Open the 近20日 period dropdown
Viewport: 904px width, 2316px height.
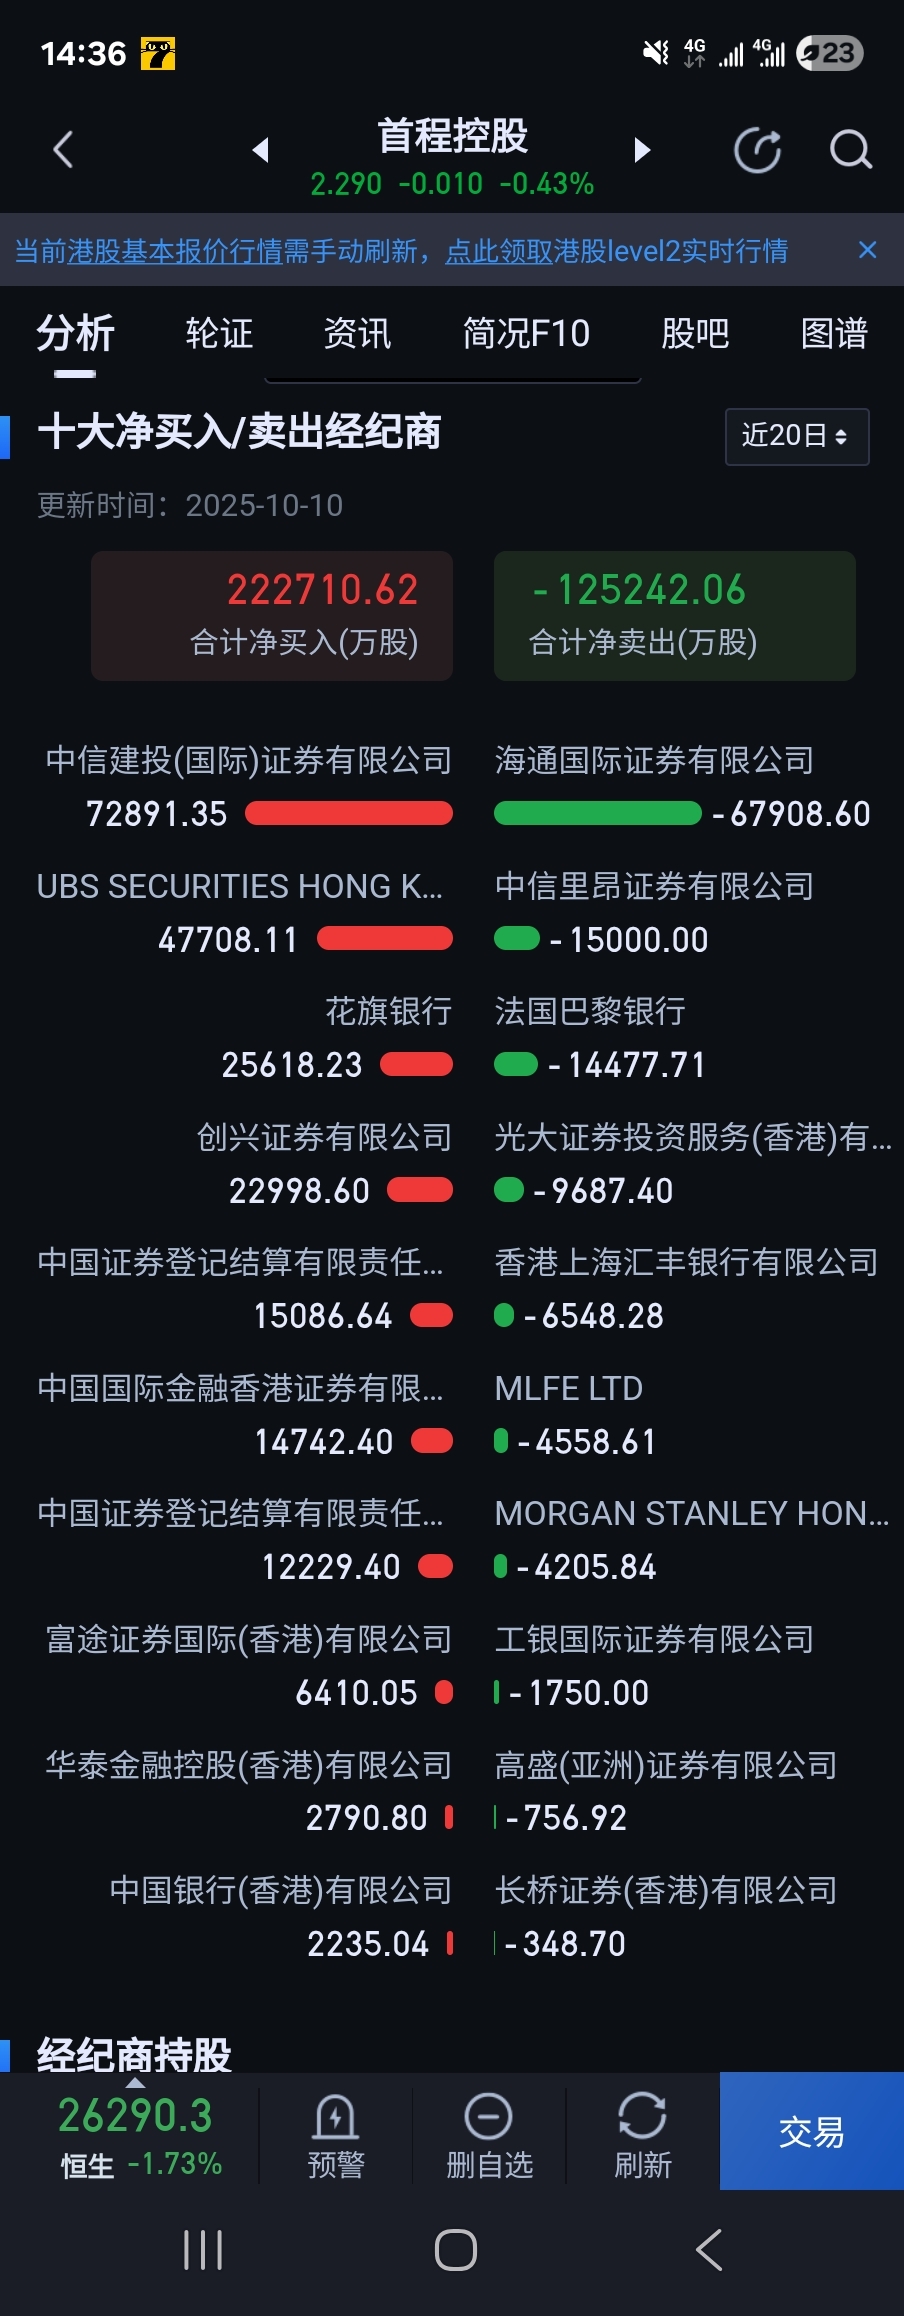point(796,436)
